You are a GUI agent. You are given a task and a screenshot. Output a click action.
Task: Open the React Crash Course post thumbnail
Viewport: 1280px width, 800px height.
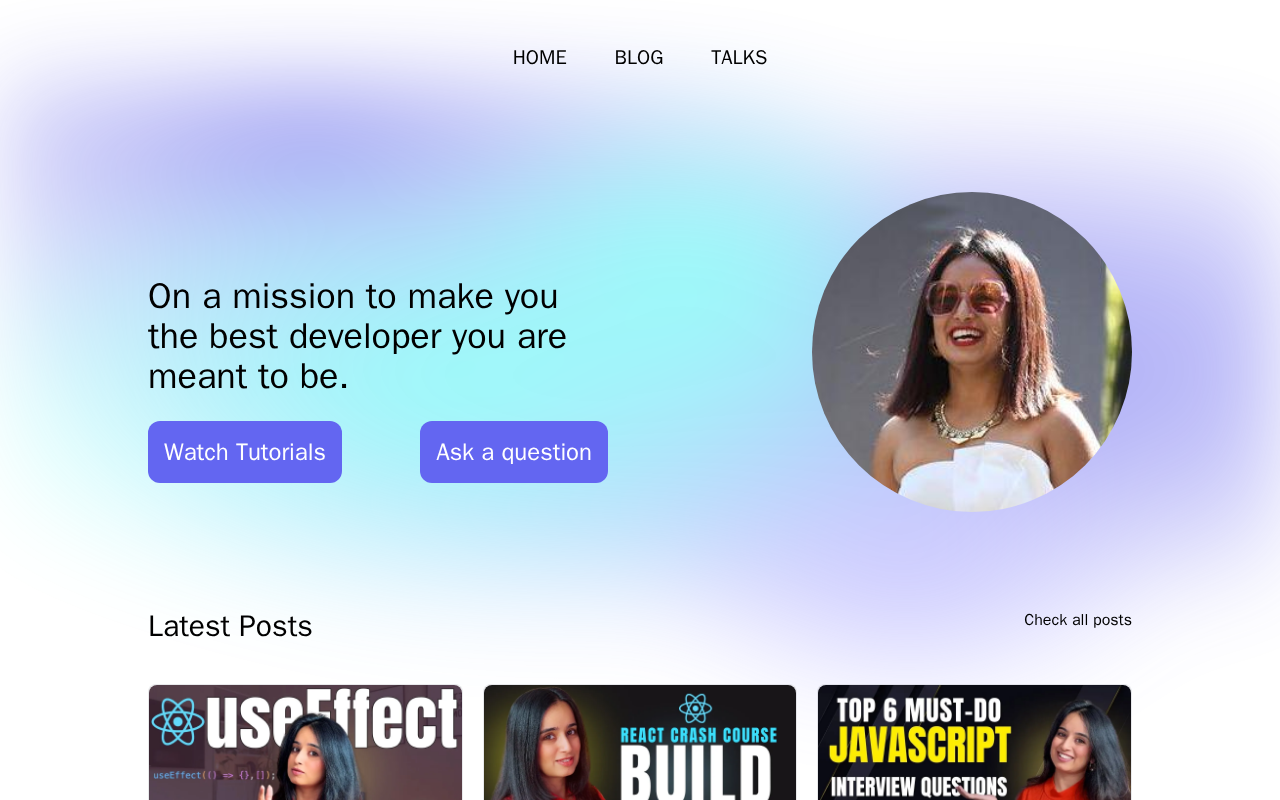[640, 742]
